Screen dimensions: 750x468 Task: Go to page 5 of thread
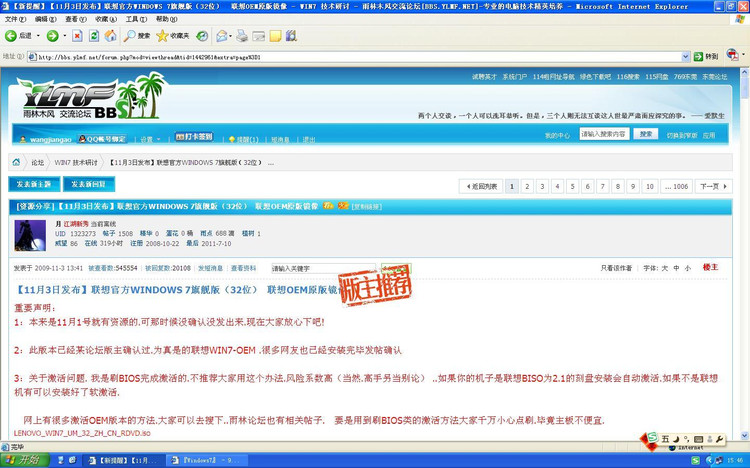[572, 186]
